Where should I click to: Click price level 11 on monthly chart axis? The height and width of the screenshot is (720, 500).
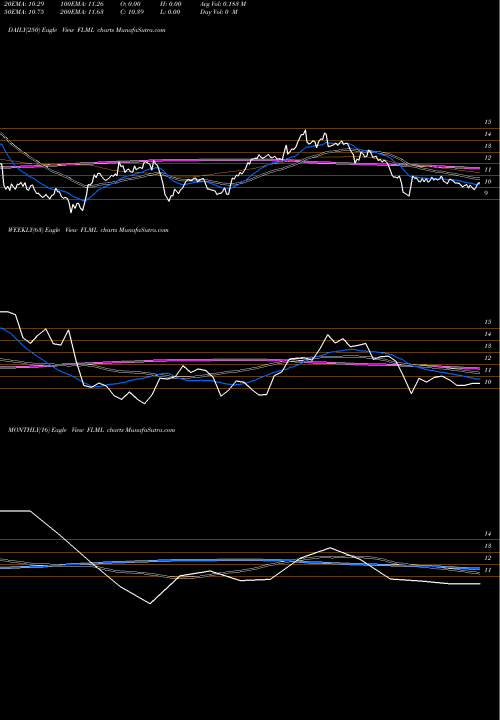coord(488,570)
